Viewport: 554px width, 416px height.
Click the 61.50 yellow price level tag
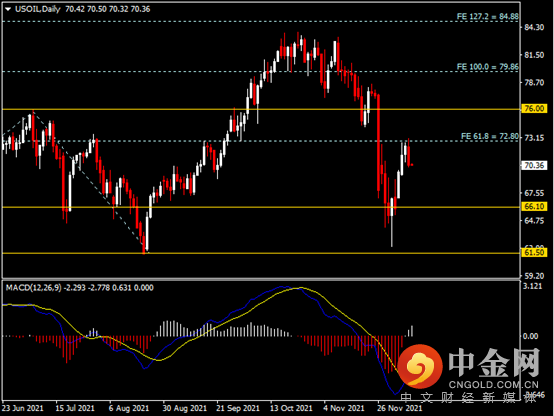(x=534, y=252)
